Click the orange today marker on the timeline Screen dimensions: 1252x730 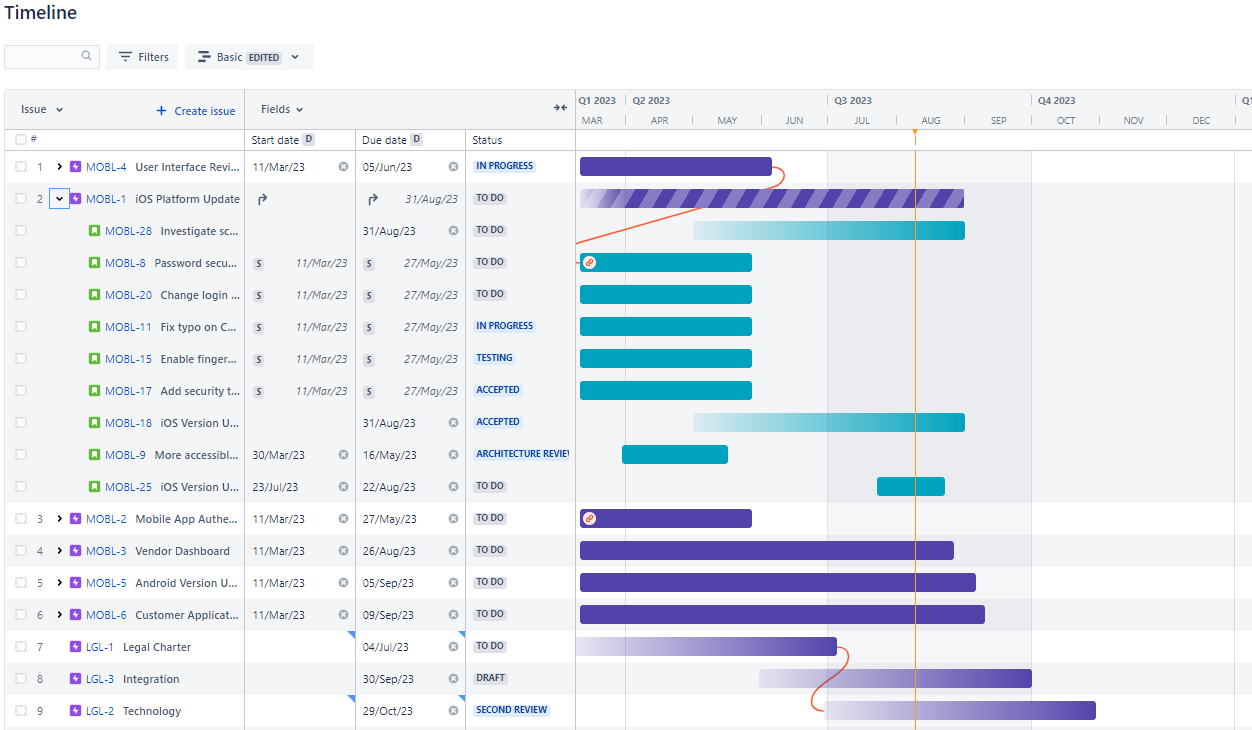tap(914, 131)
